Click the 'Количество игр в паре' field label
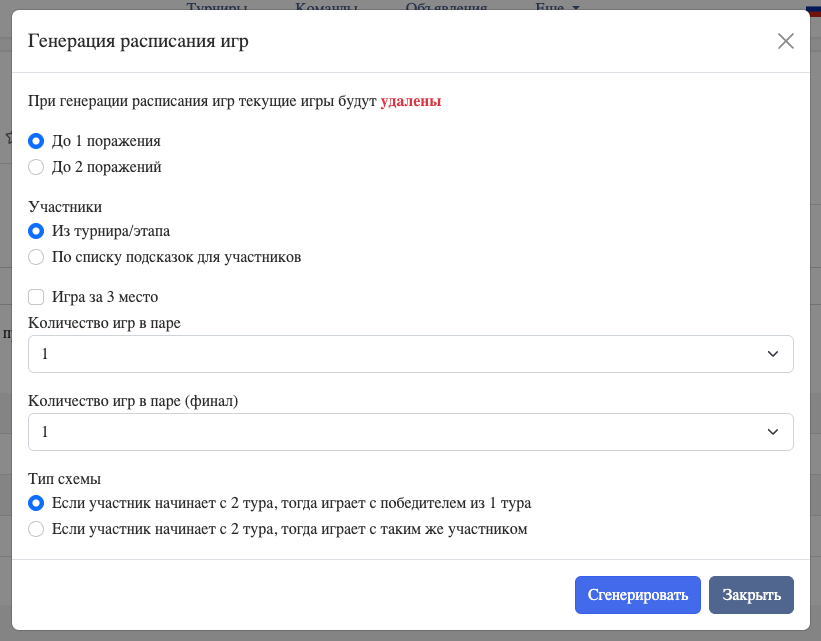821x641 pixels. coord(105,323)
